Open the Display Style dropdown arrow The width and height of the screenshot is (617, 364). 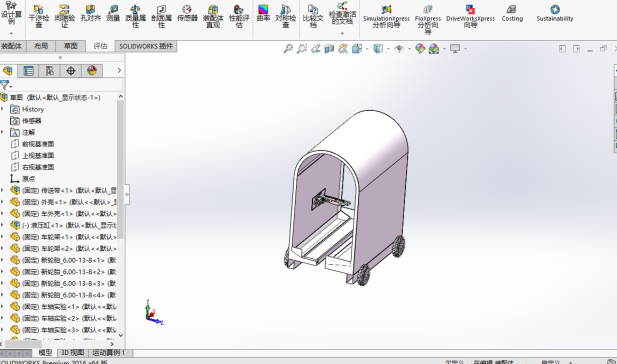coord(388,49)
